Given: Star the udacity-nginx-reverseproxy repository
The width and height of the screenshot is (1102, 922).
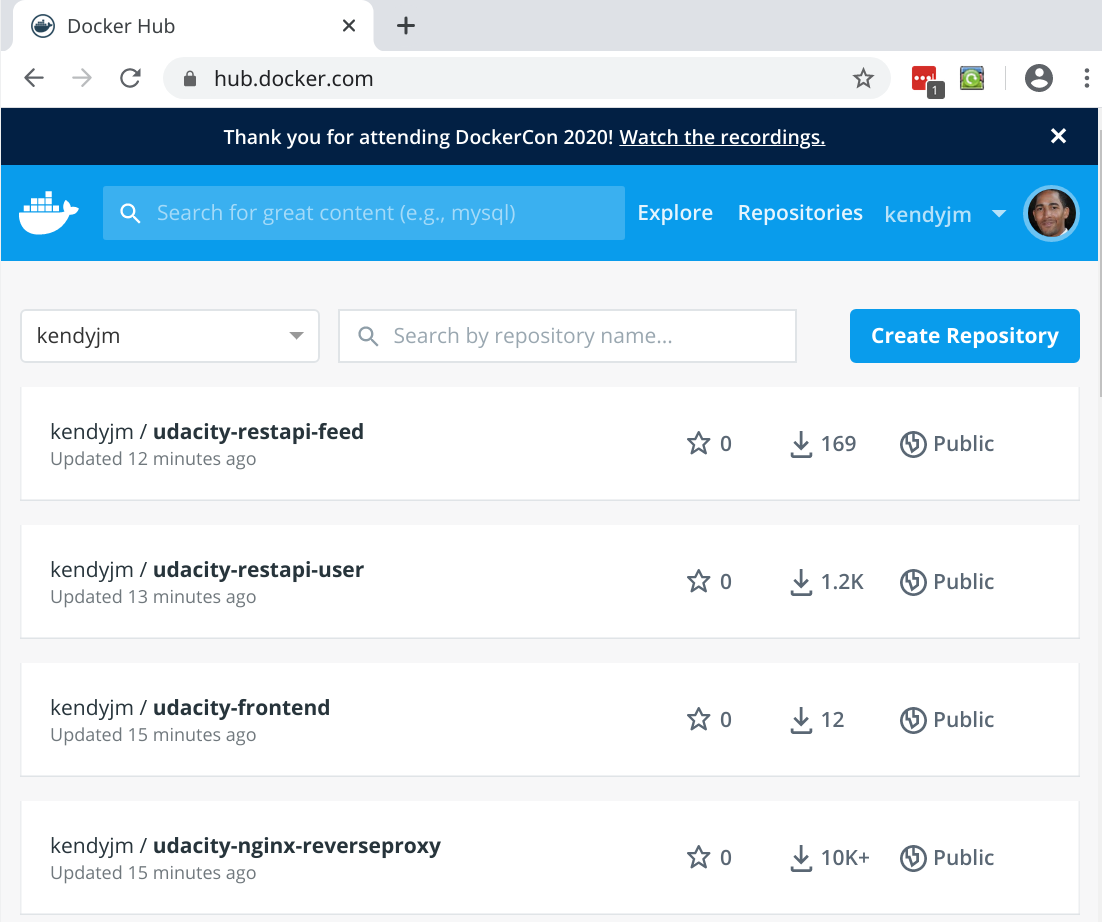Looking at the screenshot, I should [x=699, y=857].
